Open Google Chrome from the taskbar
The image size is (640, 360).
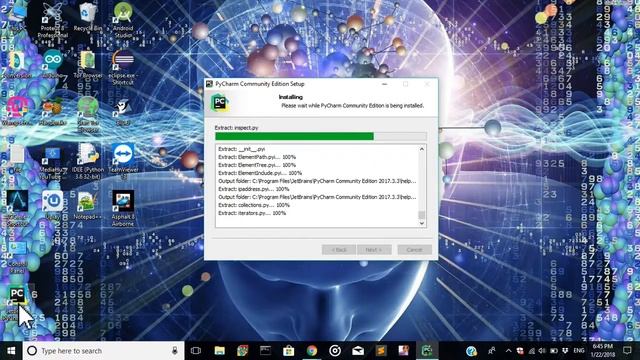pos(312,351)
